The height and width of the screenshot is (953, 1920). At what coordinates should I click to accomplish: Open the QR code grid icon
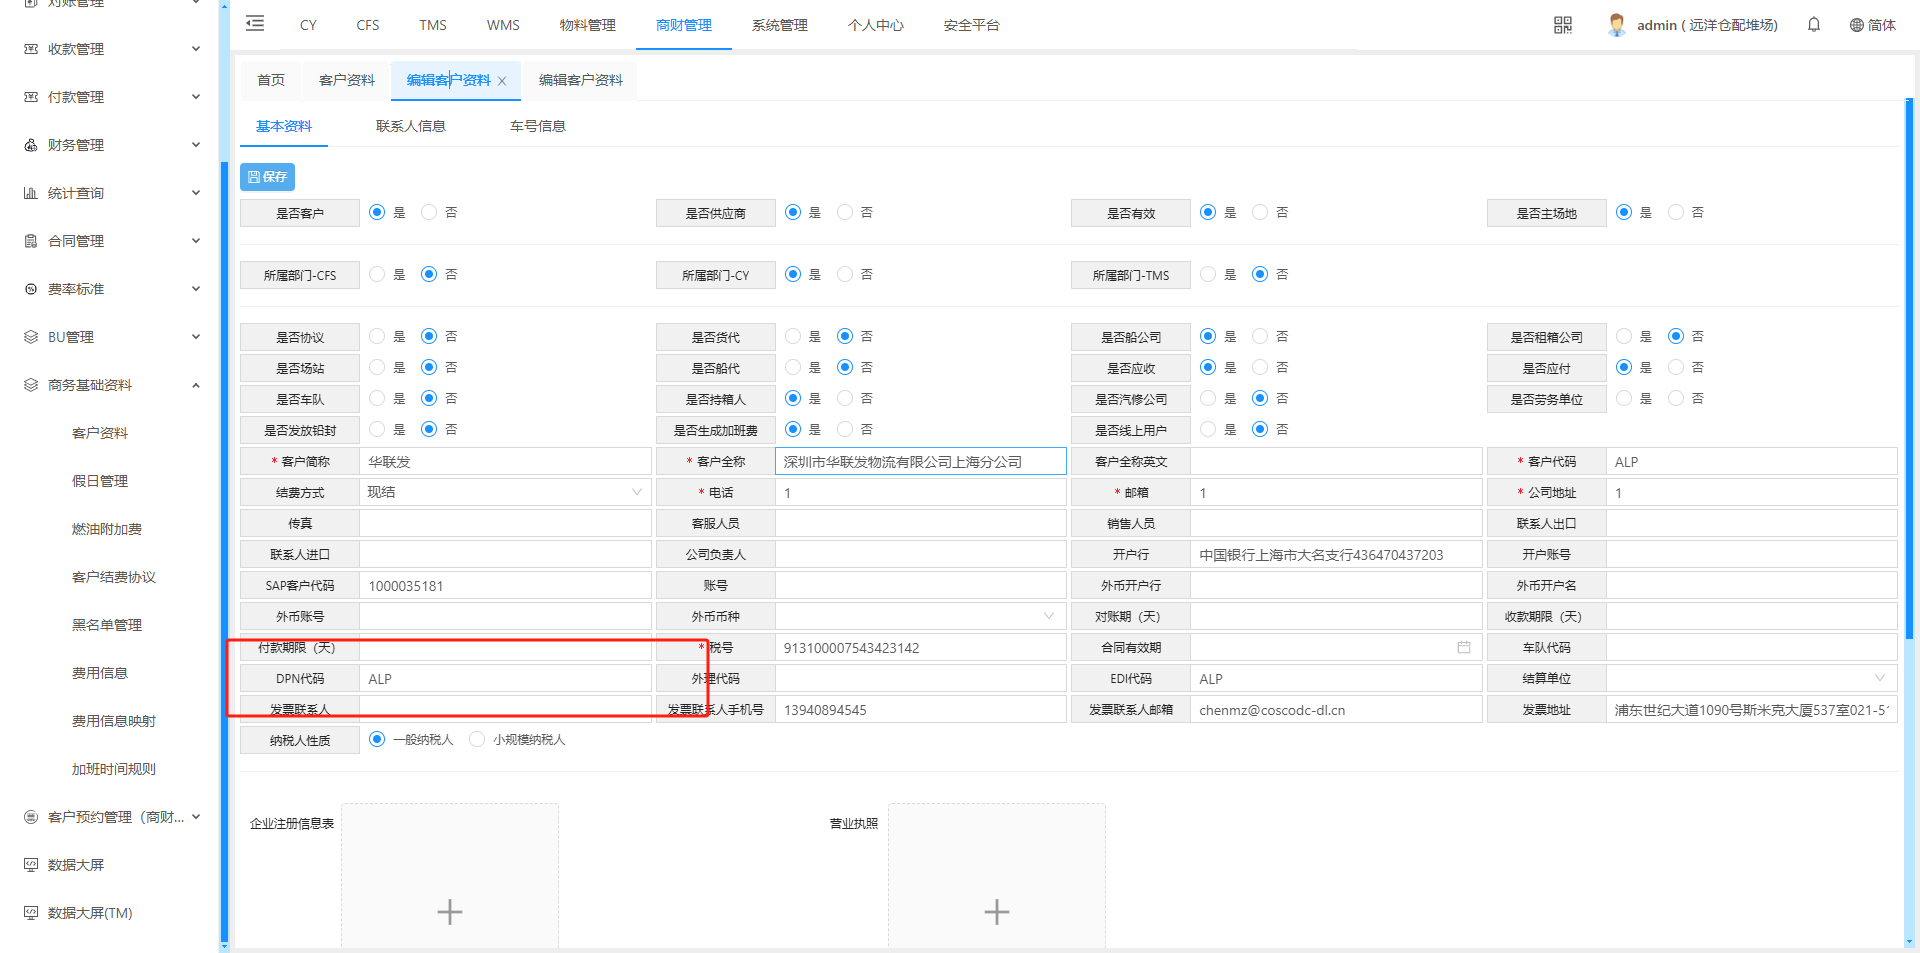pyautogui.click(x=1562, y=25)
